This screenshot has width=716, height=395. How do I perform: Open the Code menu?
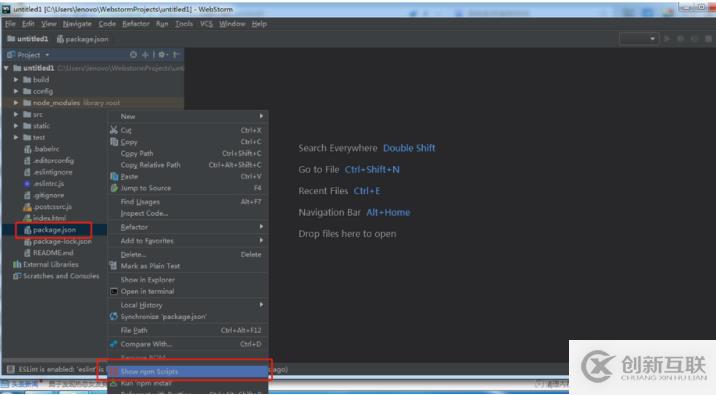107,24
